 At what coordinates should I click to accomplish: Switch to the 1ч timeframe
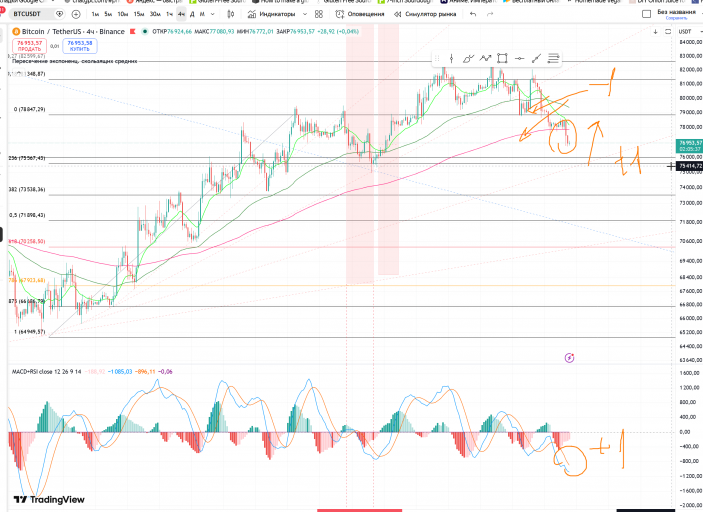[169, 14]
